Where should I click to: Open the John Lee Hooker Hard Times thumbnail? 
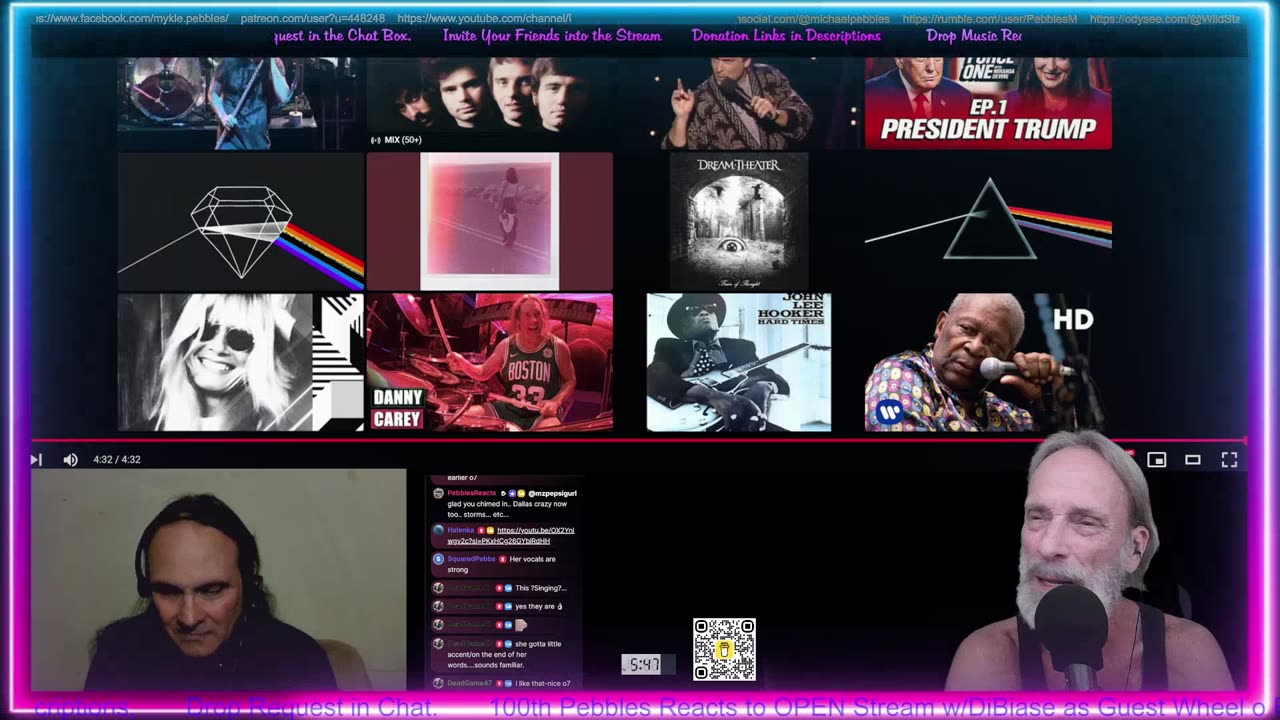click(738, 362)
